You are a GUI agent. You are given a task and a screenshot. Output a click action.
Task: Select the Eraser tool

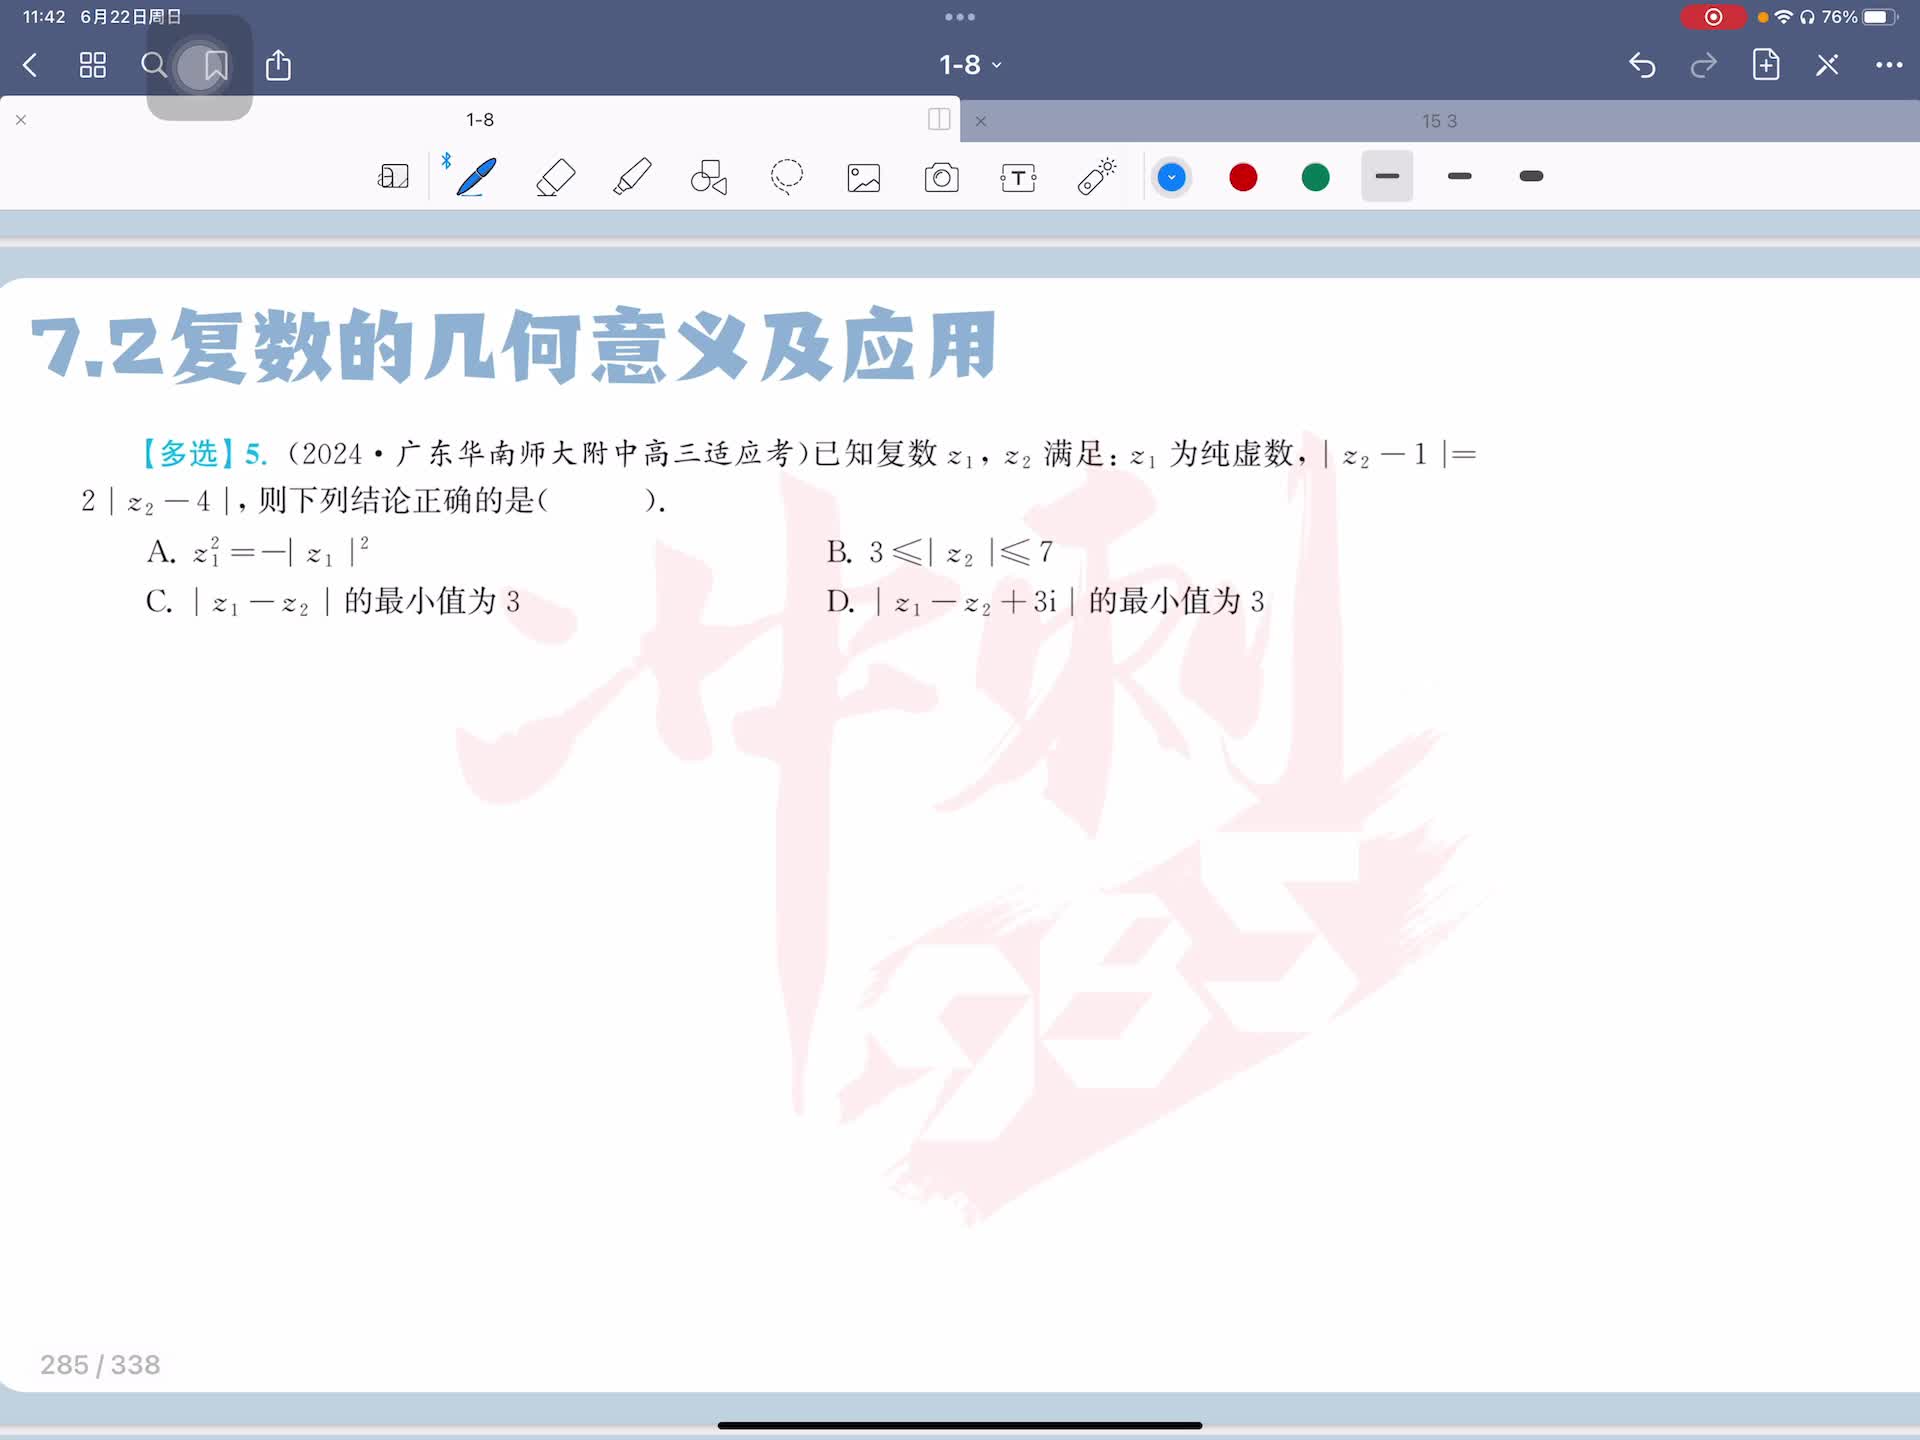pos(555,177)
